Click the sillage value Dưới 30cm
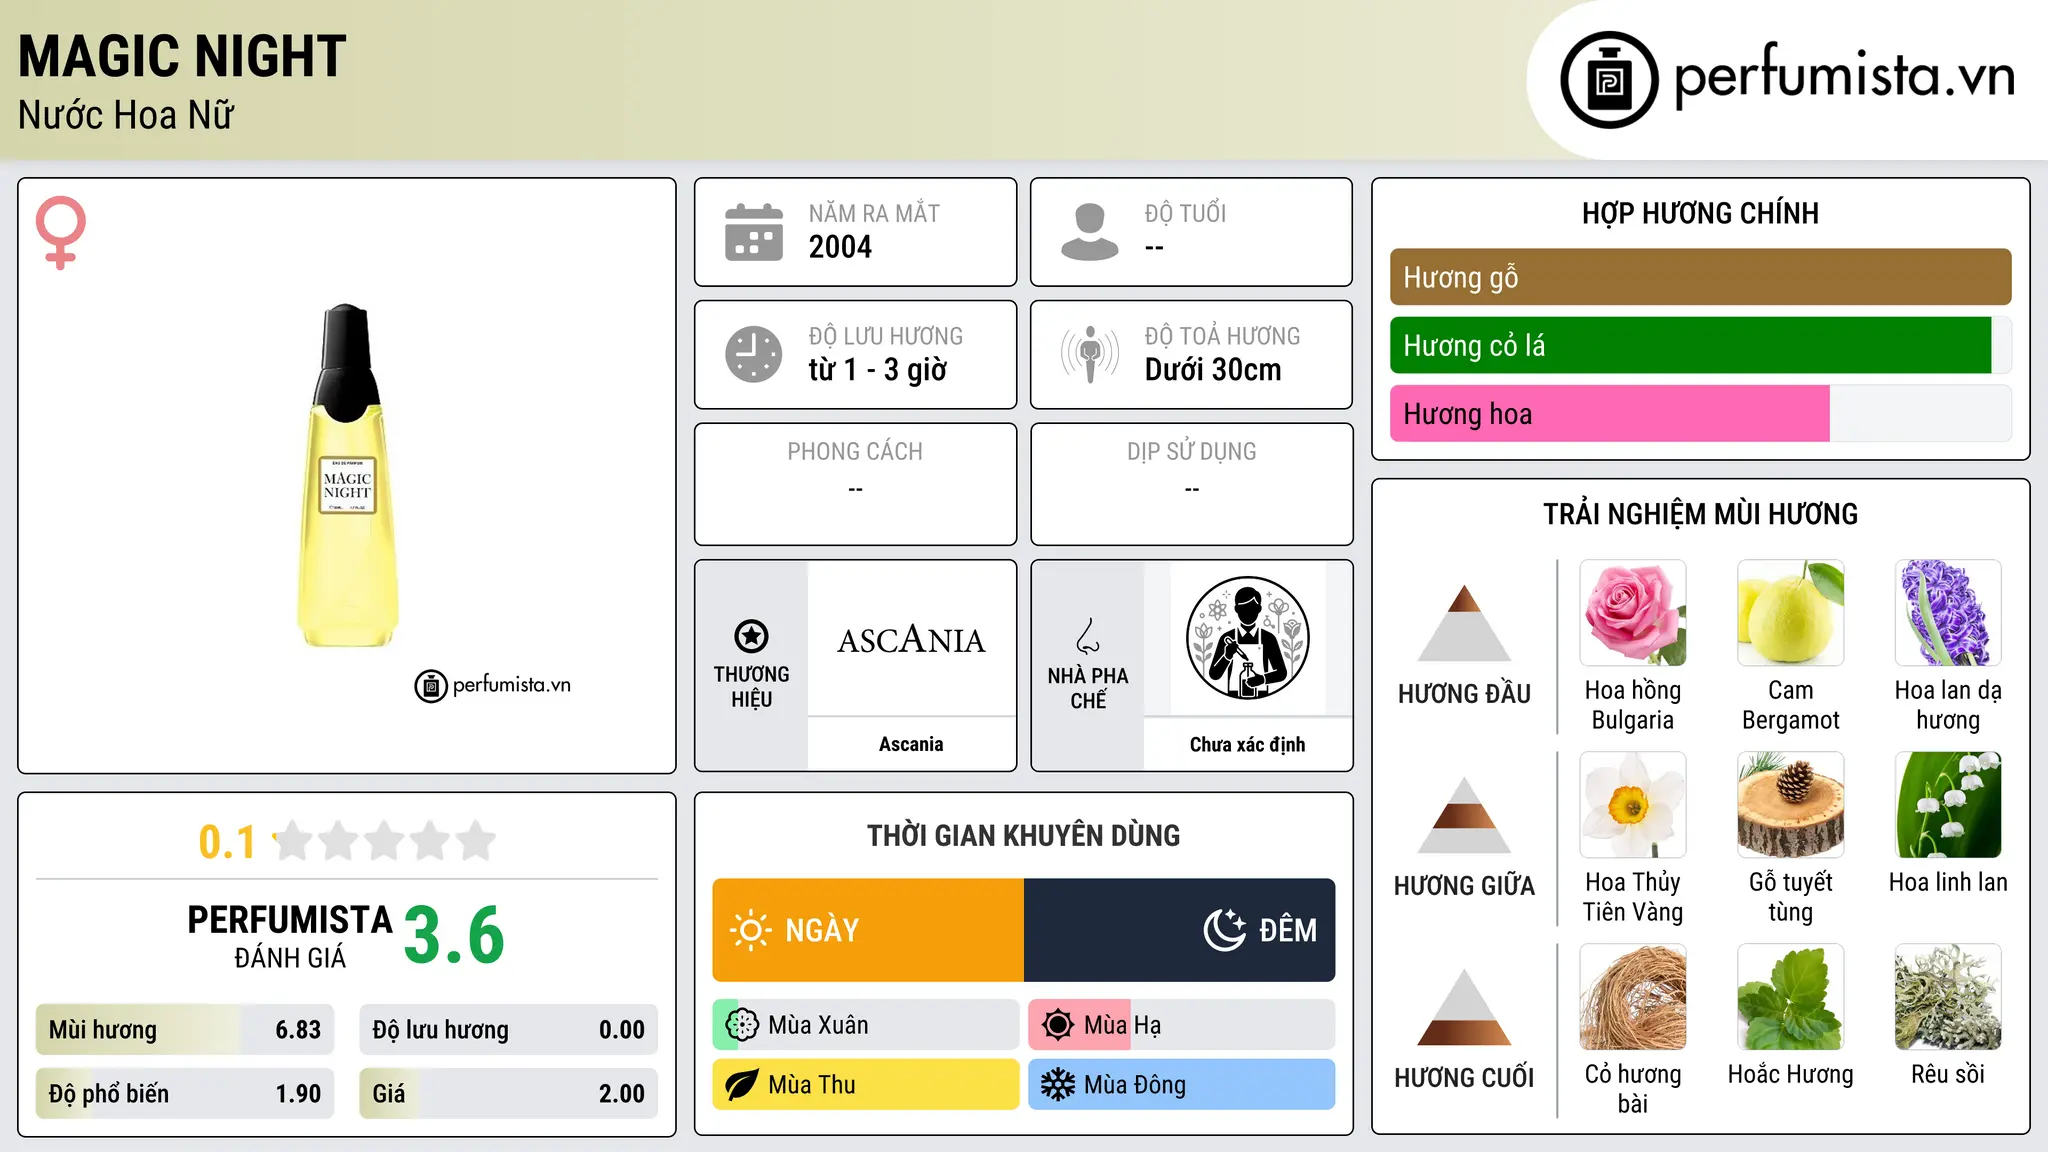 pos(1213,370)
